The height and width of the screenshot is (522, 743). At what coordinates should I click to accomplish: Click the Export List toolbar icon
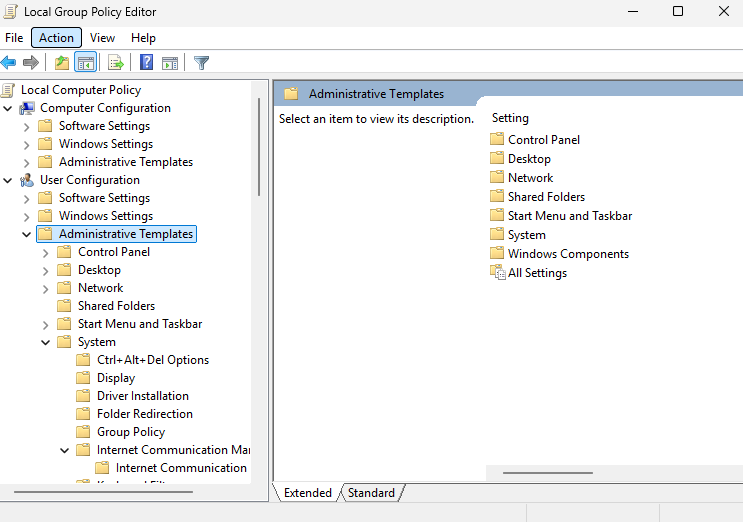116,63
